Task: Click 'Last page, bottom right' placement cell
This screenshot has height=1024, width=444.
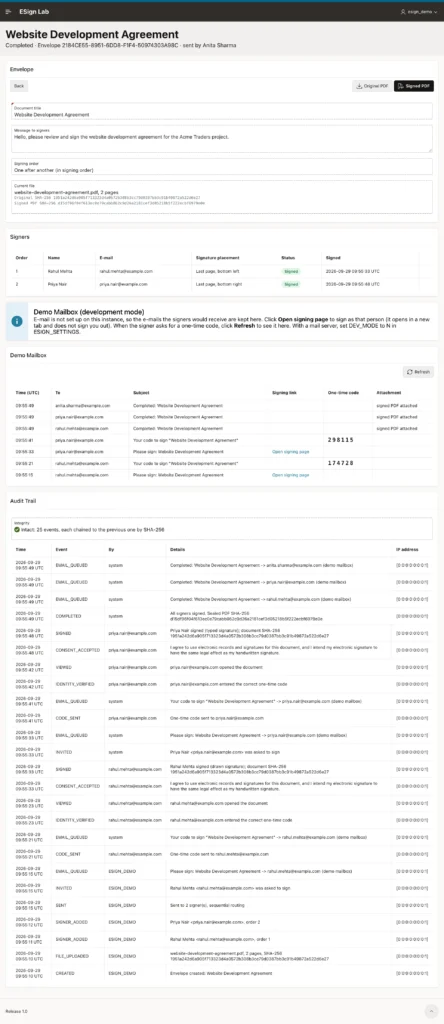Action: [221, 284]
